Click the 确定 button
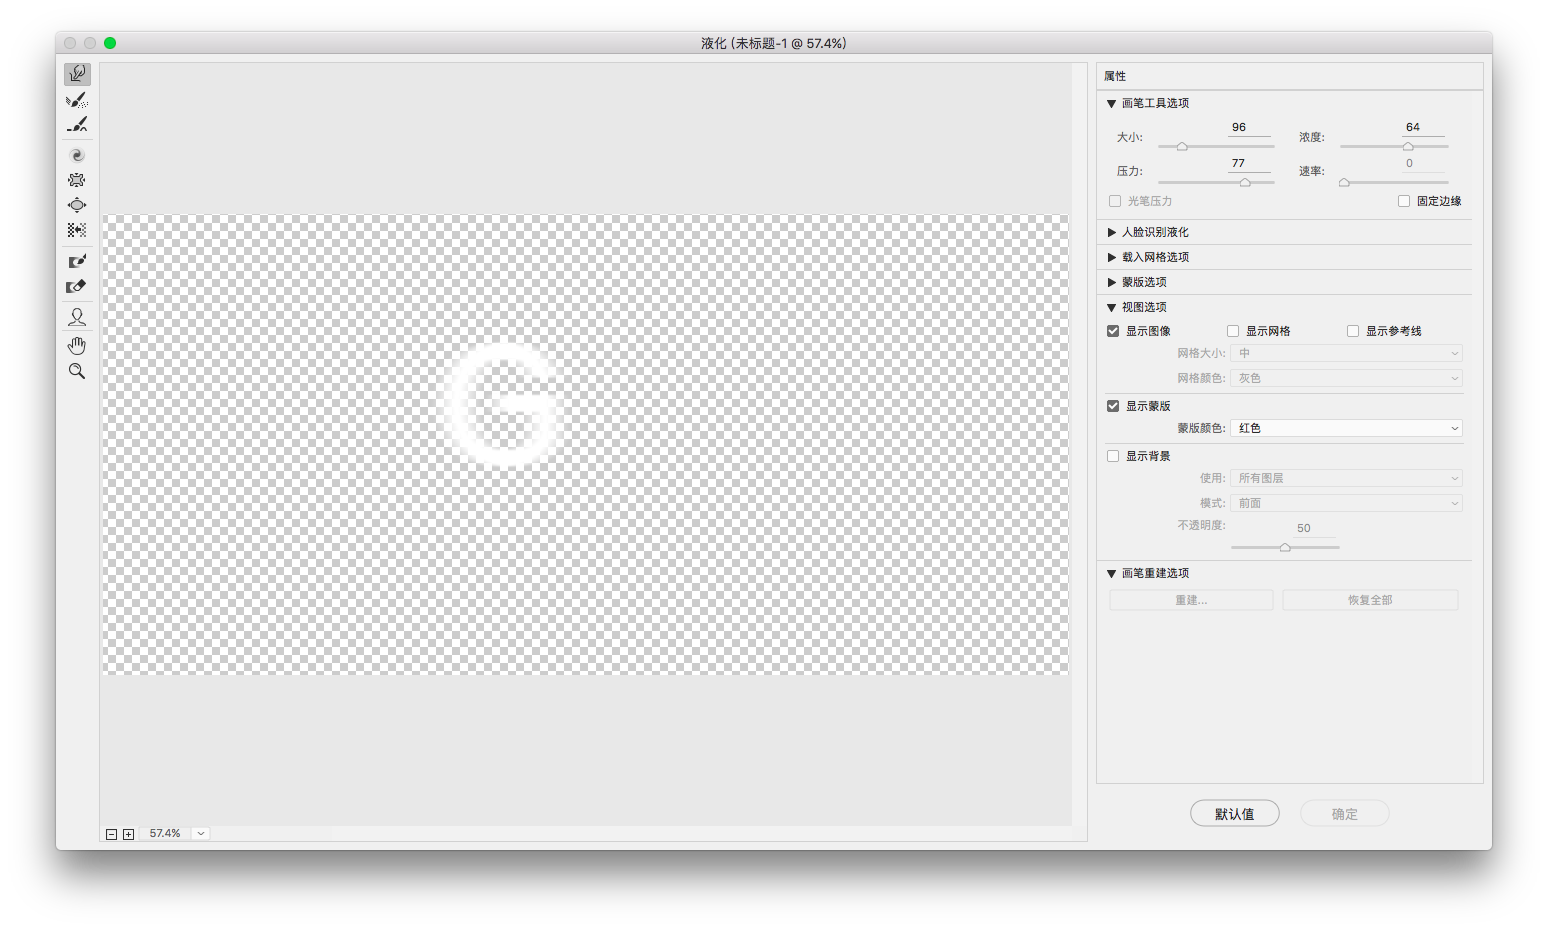The image size is (1548, 930). 1345,814
